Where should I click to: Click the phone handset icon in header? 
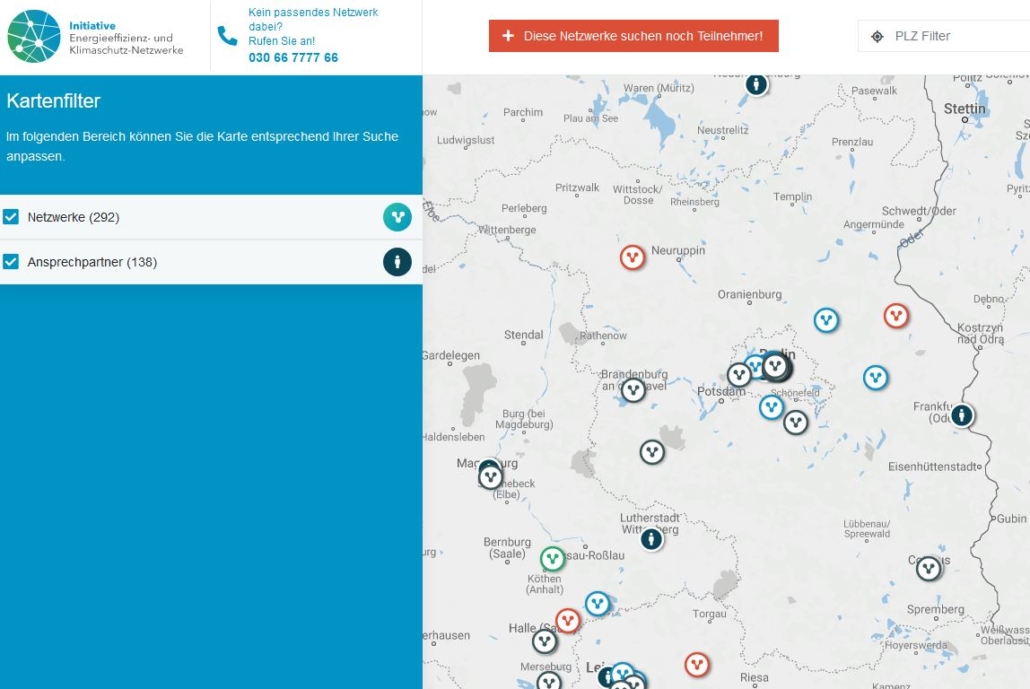pyautogui.click(x=227, y=36)
